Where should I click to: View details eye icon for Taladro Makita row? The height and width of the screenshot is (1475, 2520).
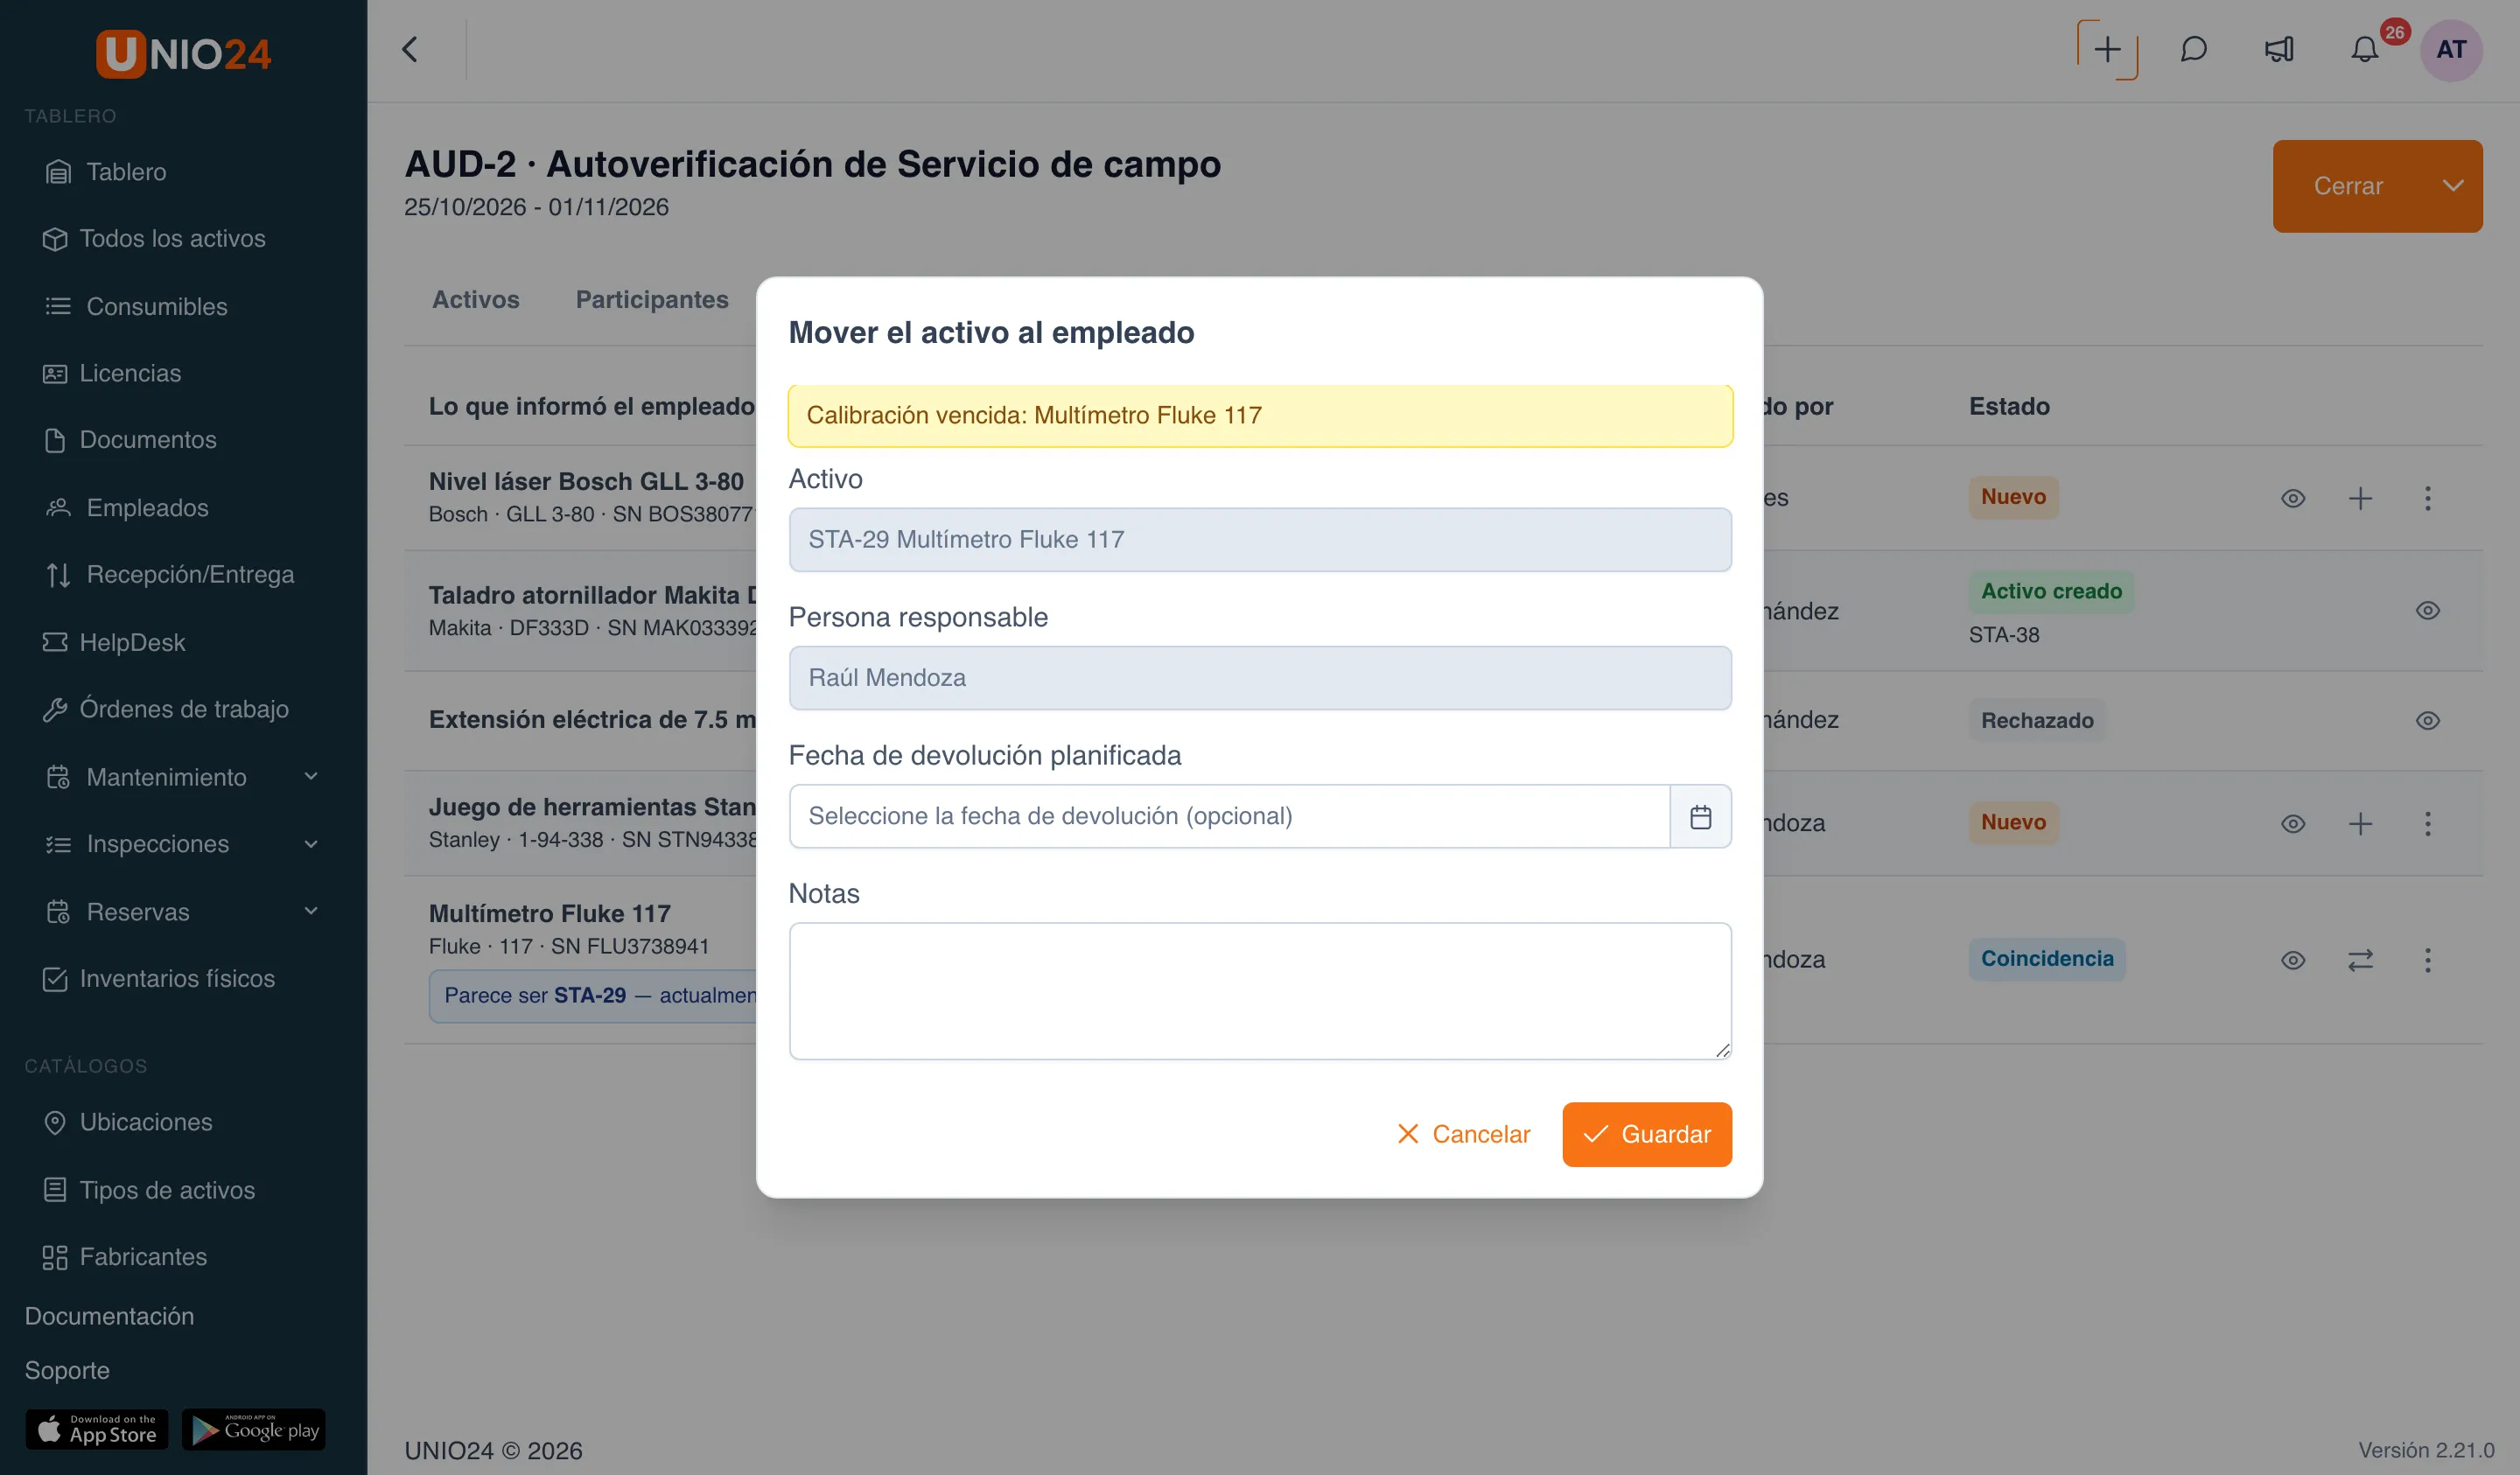(2427, 610)
